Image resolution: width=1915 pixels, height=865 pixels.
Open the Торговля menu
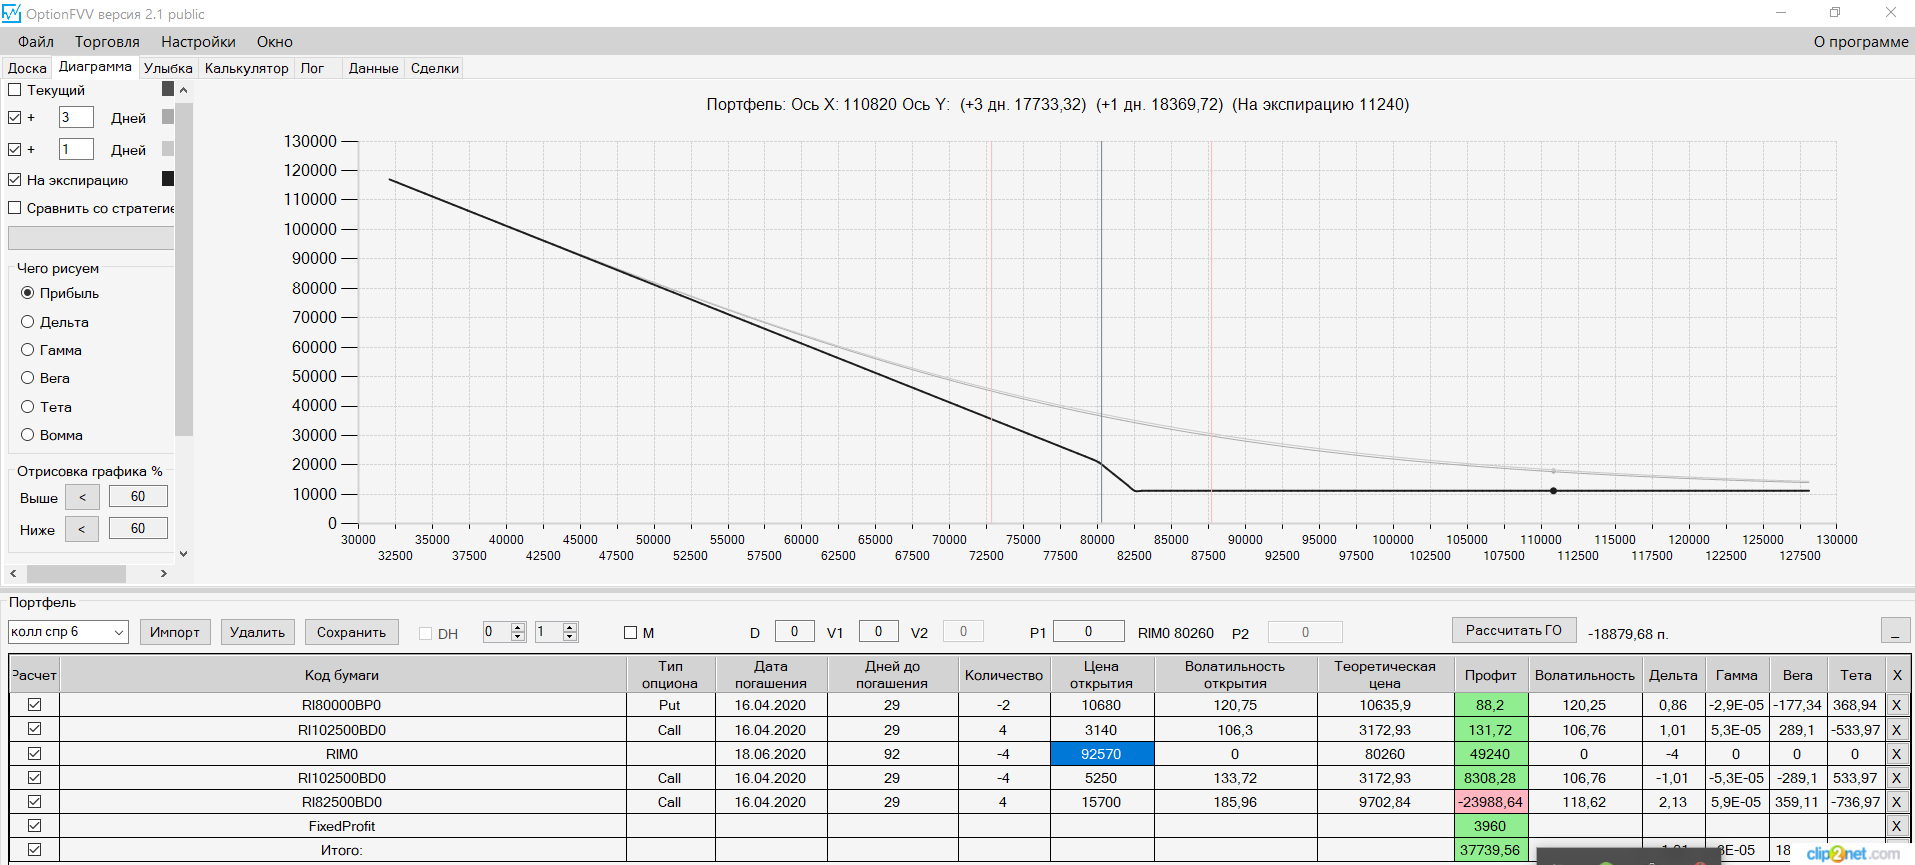pyautogui.click(x=107, y=42)
